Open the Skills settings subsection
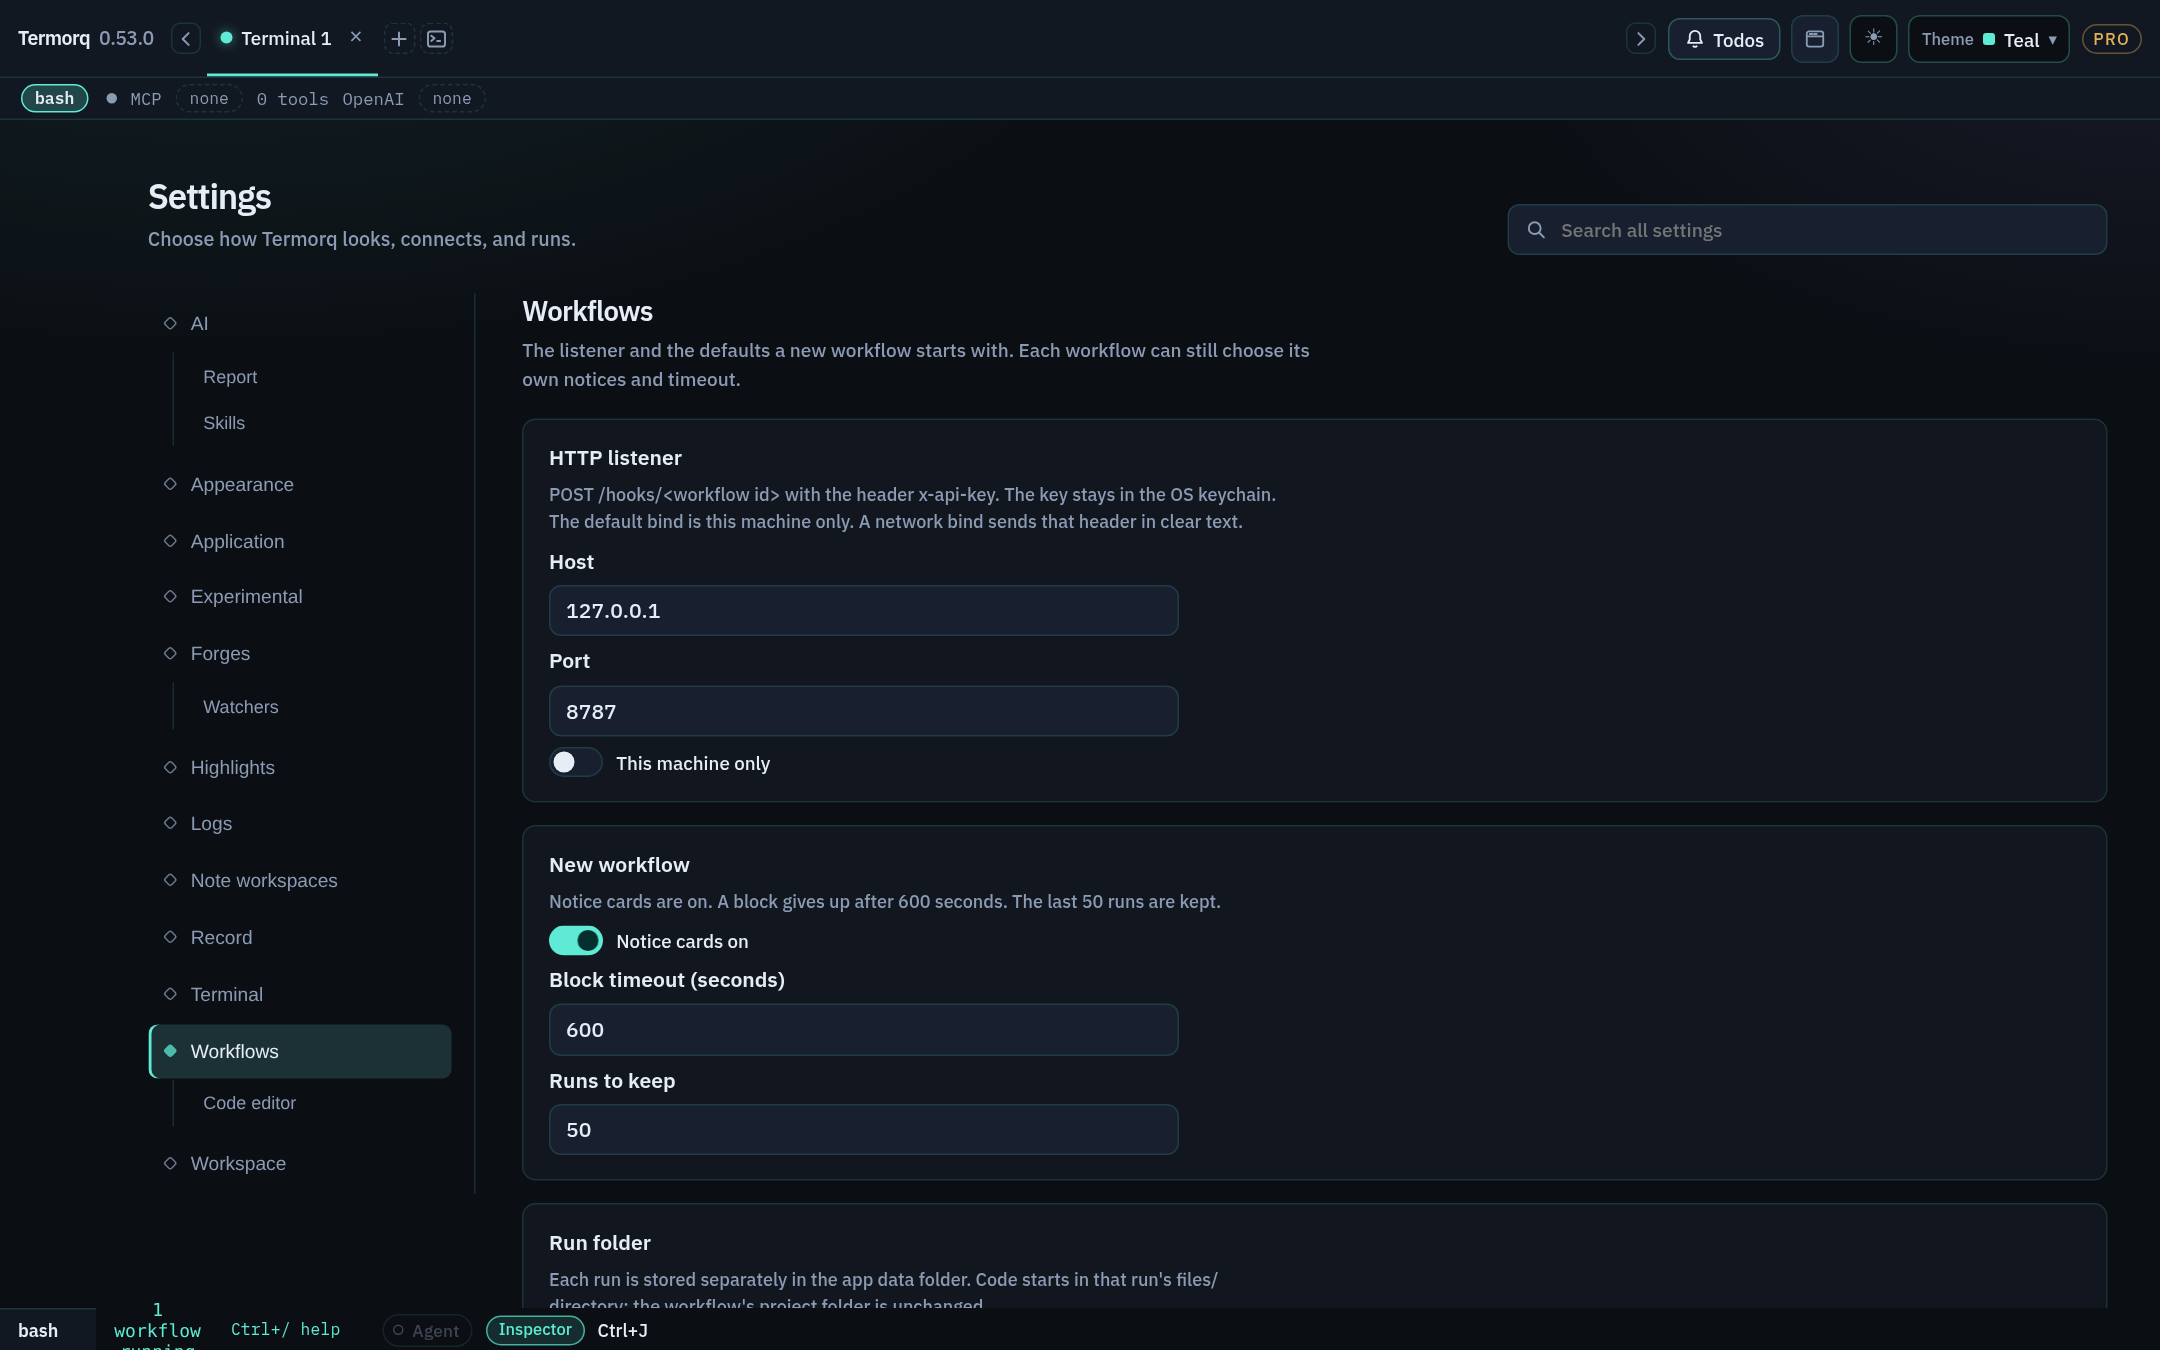The width and height of the screenshot is (2160, 1350). [x=224, y=423]
